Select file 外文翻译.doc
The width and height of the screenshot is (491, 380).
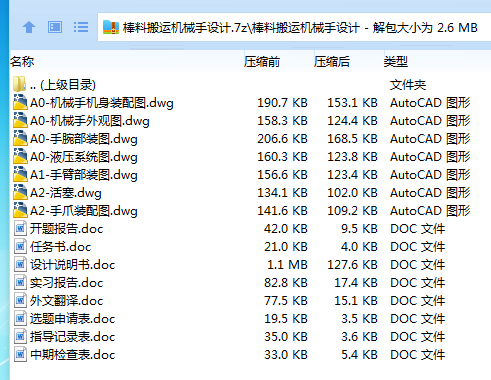tap(67, 301)
